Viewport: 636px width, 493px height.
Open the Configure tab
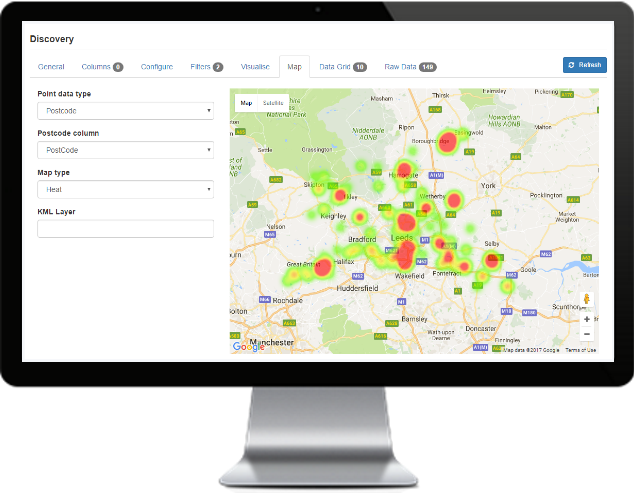coord(157,67)
